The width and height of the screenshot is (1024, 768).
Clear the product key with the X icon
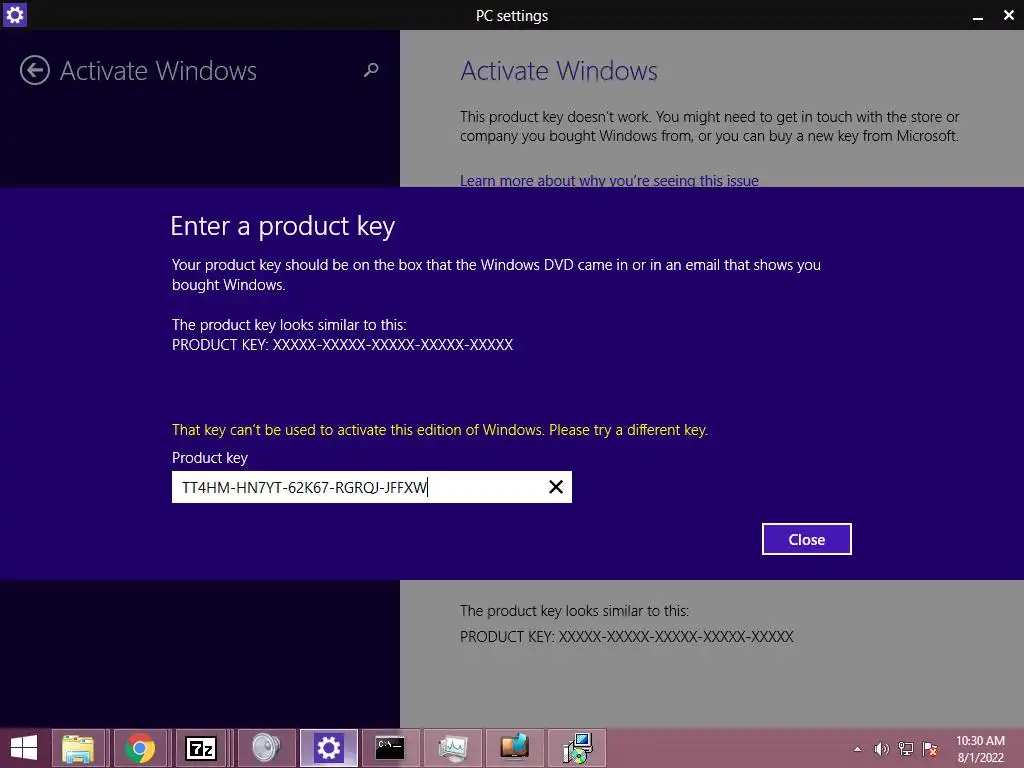[556, 487]
